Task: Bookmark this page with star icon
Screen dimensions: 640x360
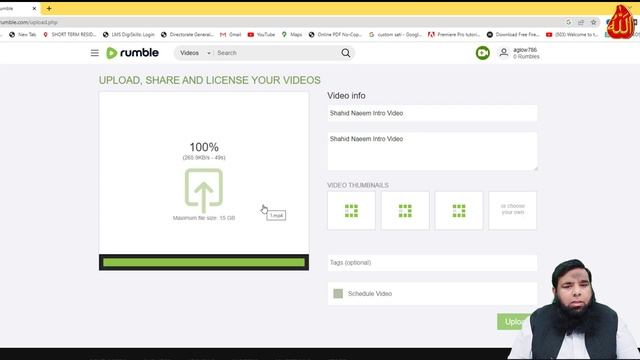Action: 594,22
